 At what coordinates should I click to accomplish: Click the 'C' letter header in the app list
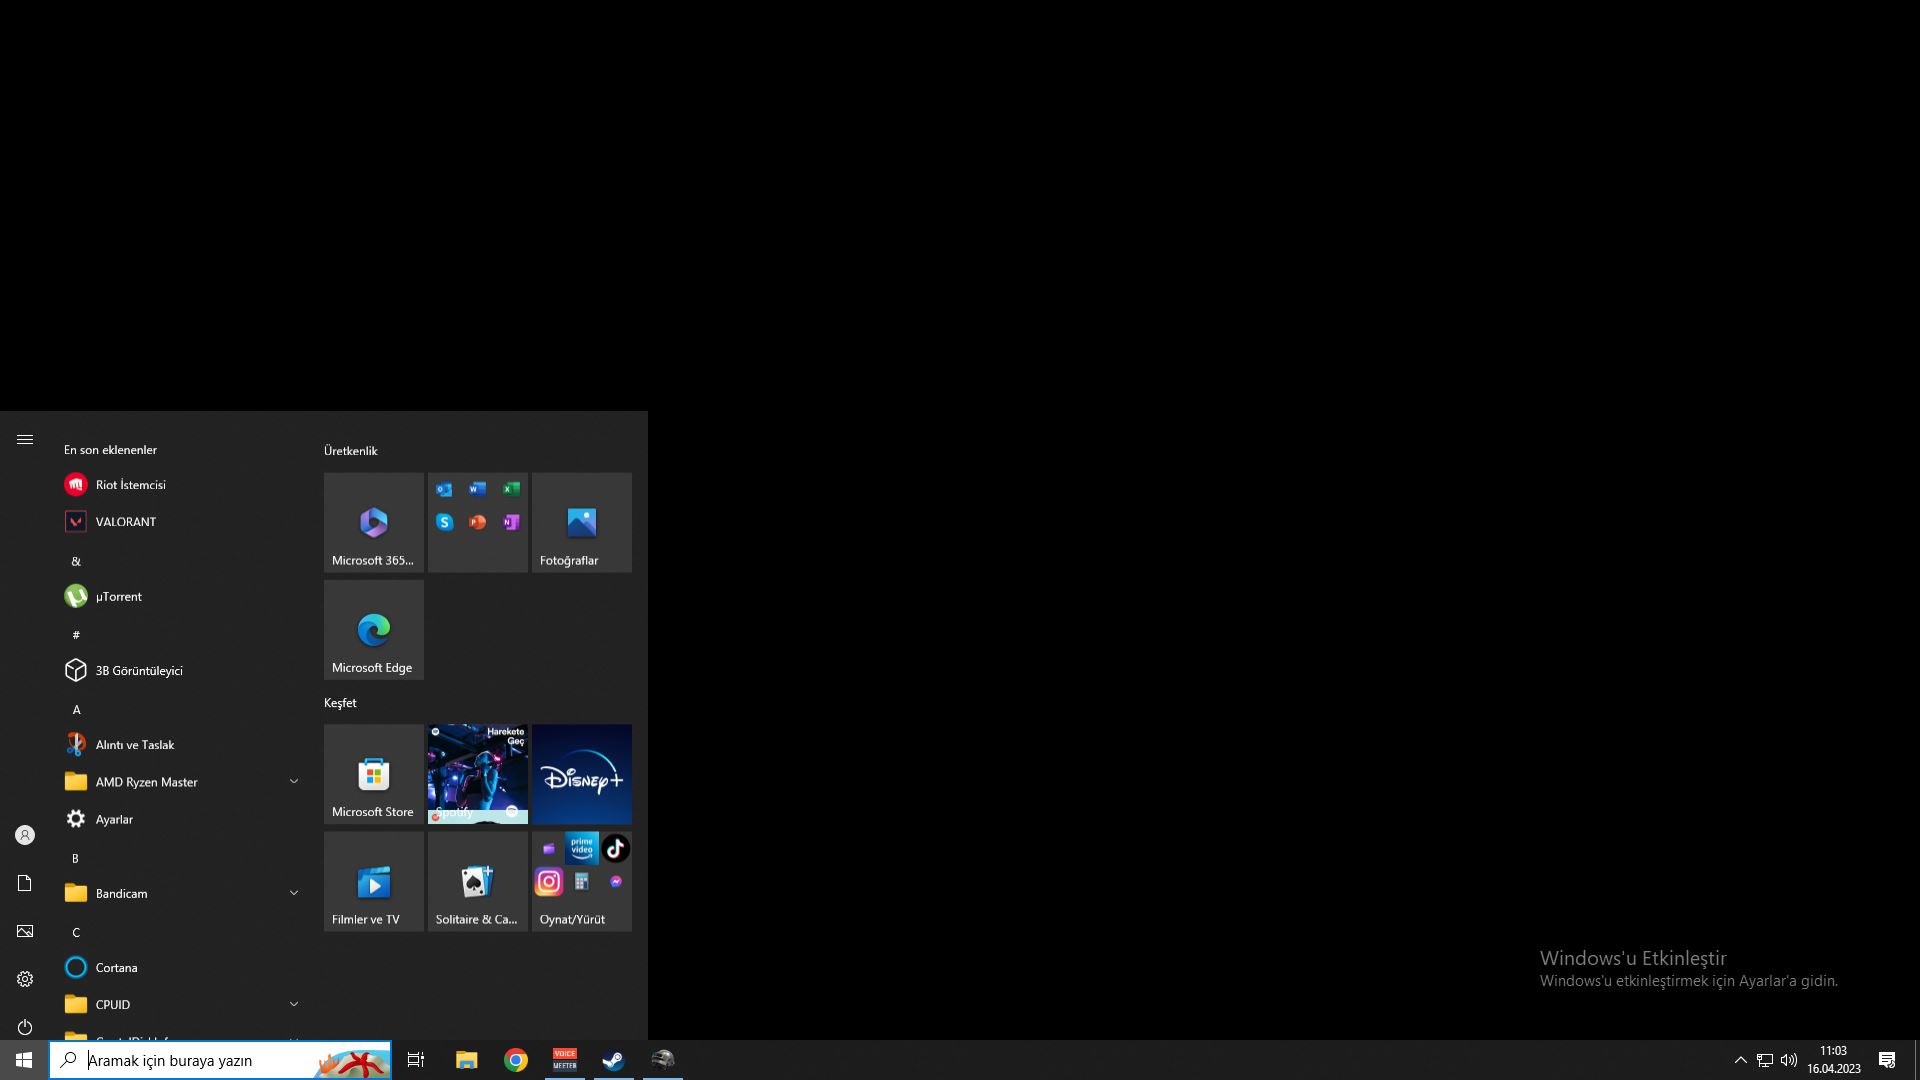point(76,933)
